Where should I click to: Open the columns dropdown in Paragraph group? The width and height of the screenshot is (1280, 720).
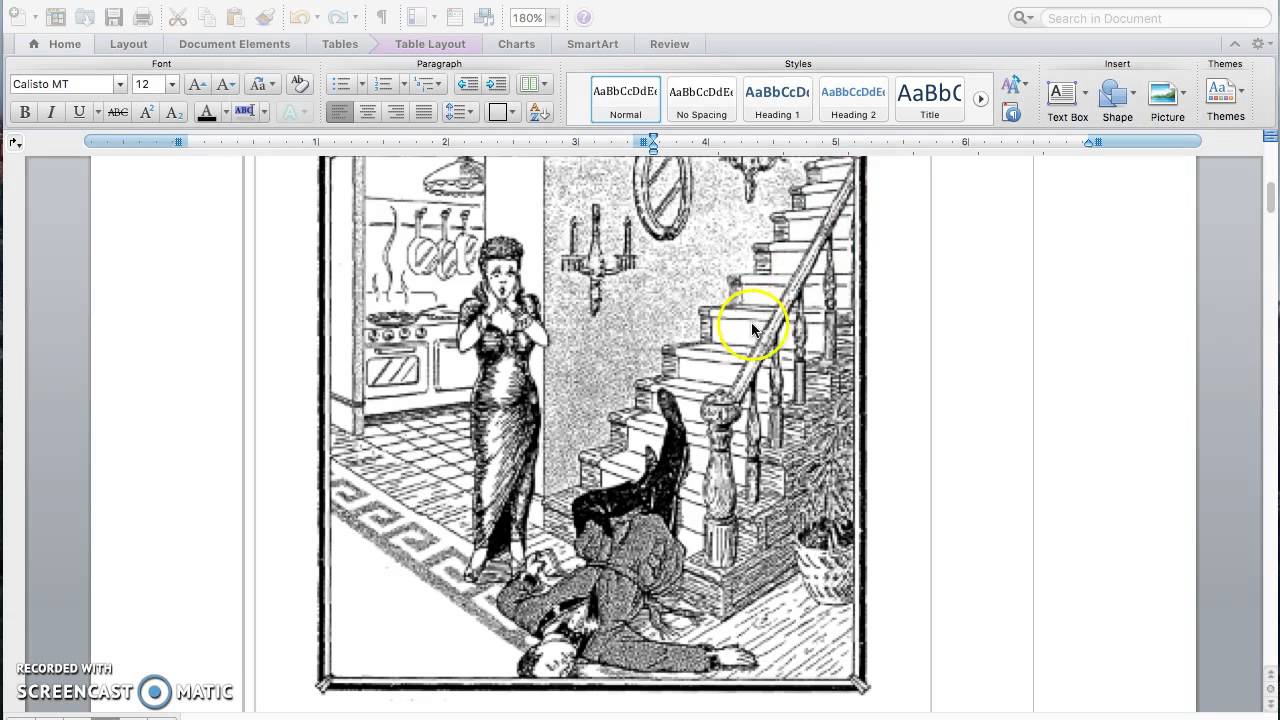534,84
